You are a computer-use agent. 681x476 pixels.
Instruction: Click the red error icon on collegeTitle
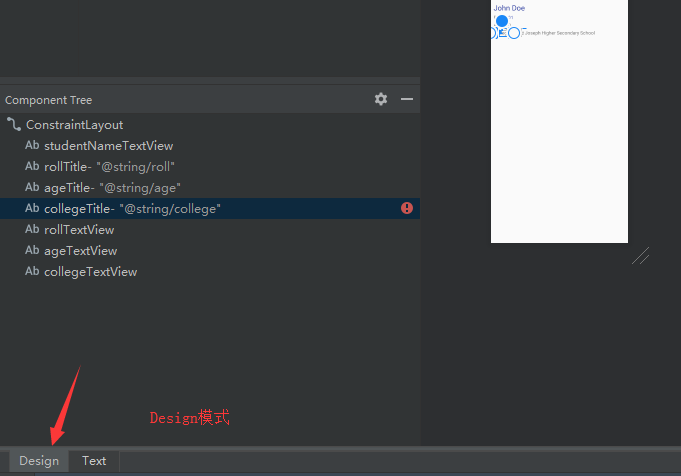pos(407,208)
